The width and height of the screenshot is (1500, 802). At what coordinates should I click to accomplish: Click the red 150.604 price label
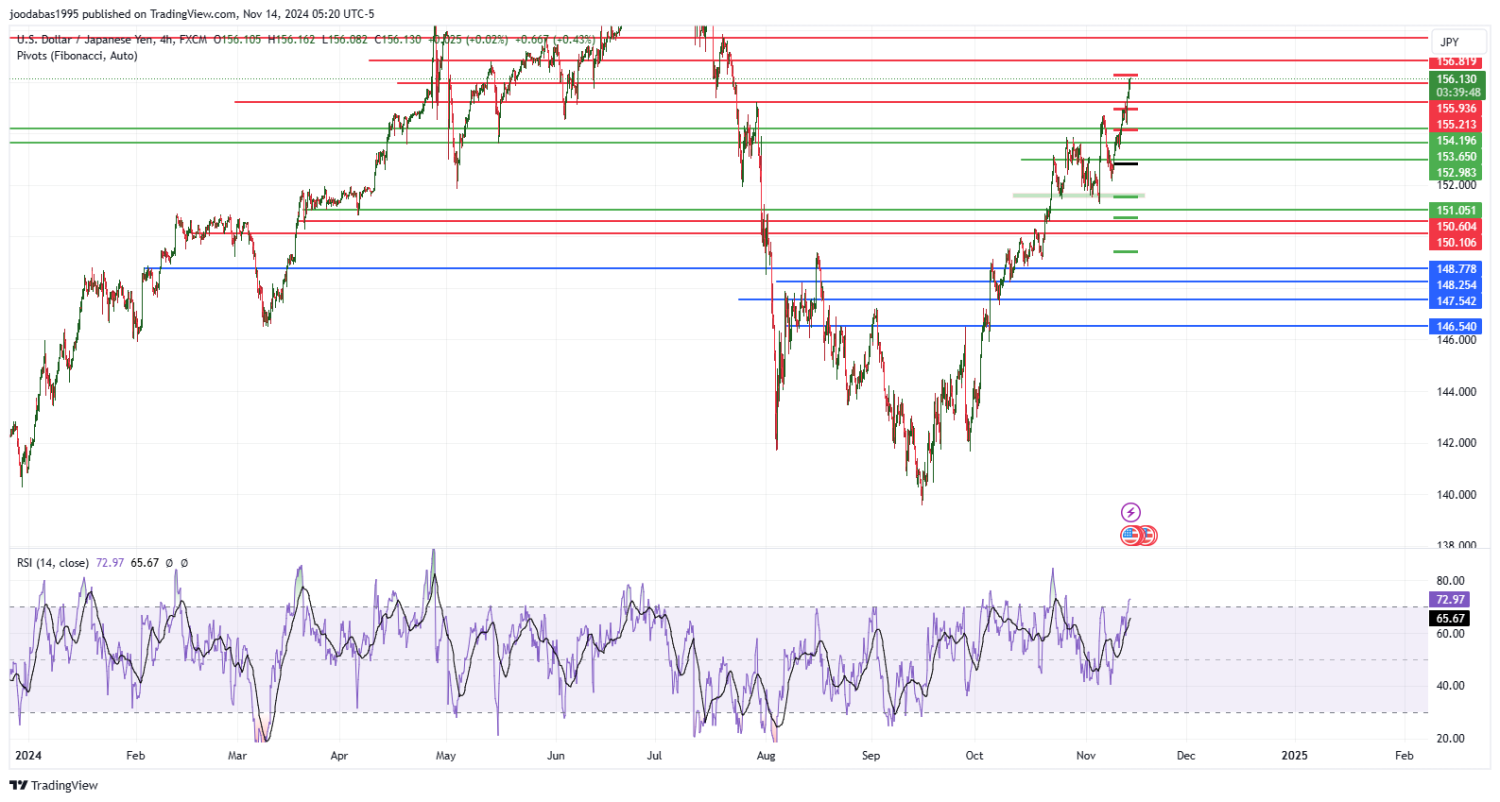[1457, 227]
